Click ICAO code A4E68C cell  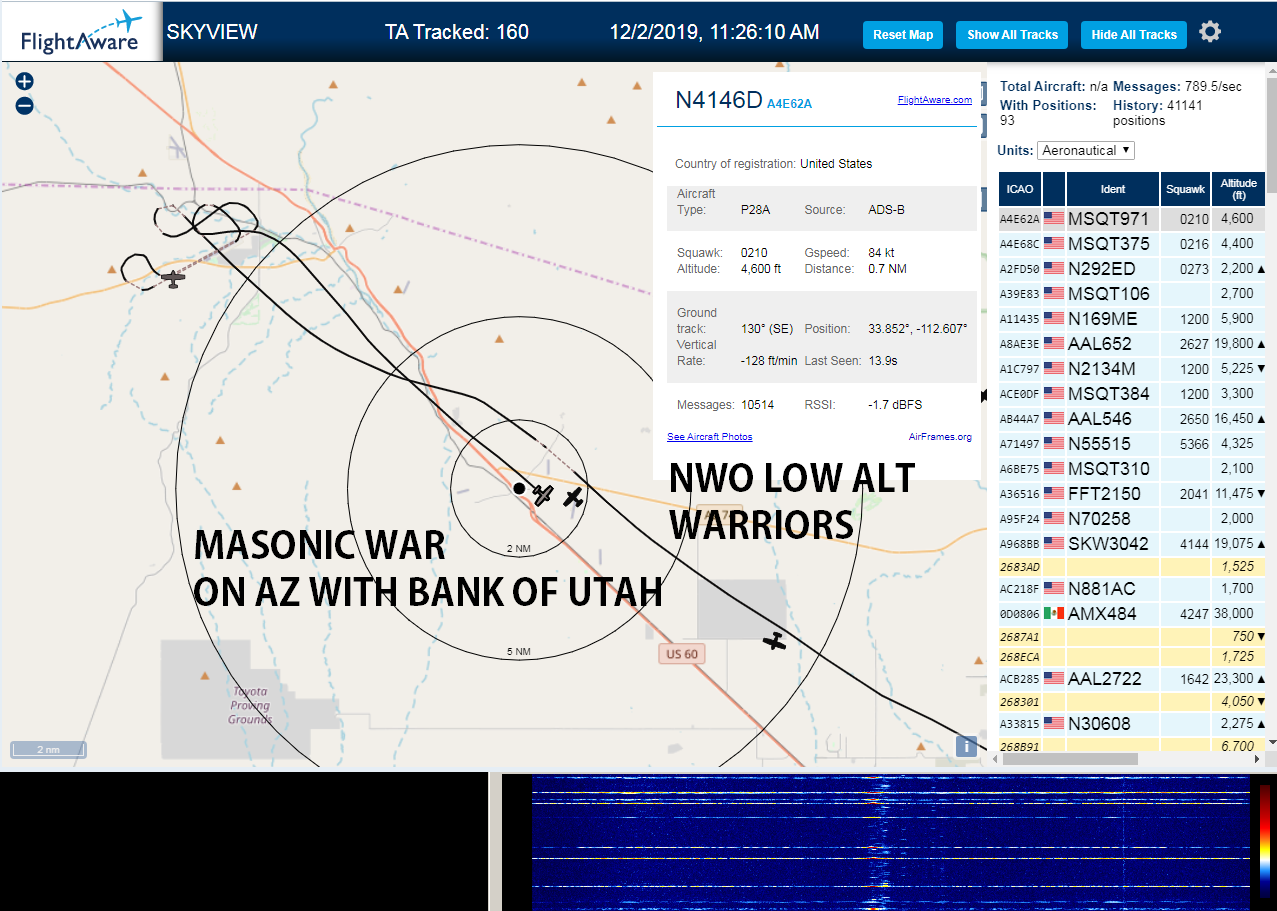[1019, 243]
